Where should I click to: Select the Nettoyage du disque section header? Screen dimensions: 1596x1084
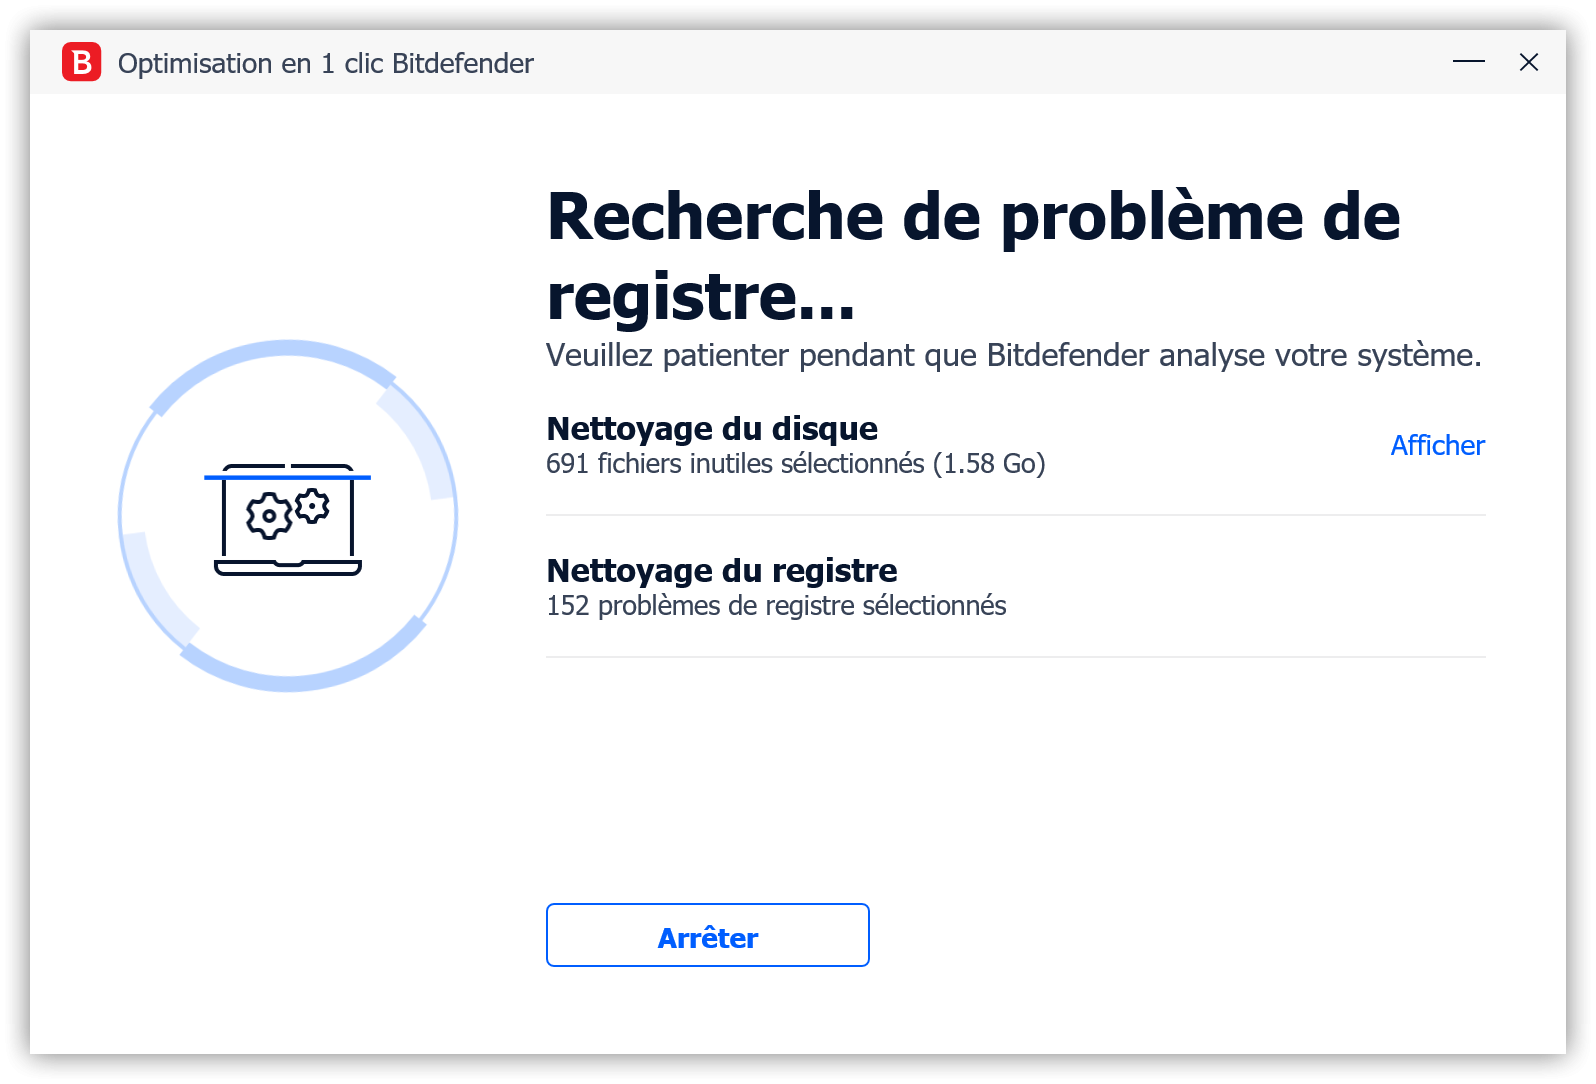[x=711, y=427]
